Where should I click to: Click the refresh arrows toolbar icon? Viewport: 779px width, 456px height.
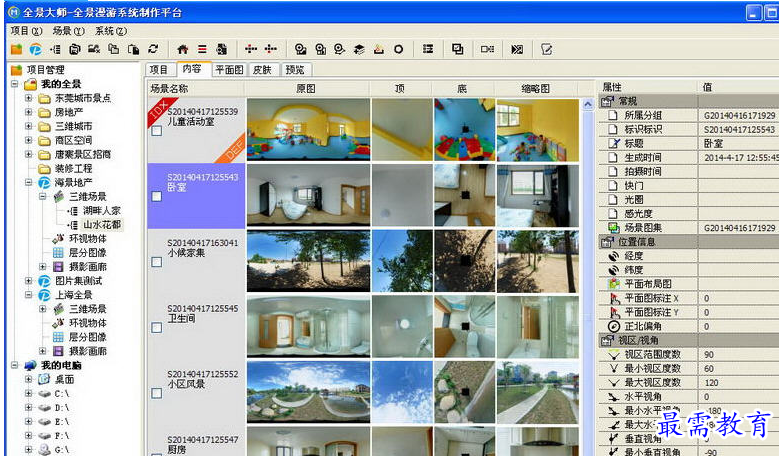(x=153, y=49)
